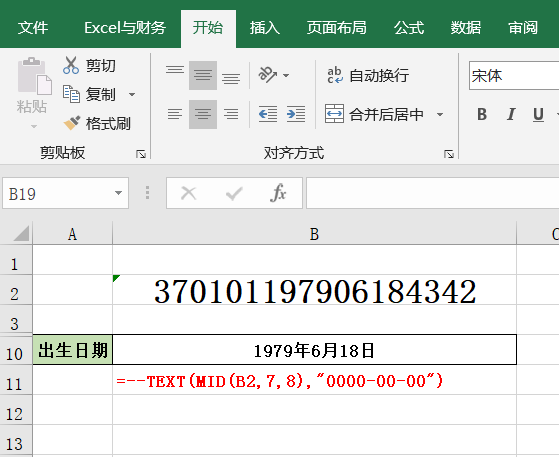This screenshot has width=559, height=457.
Task: Select cell with ID number 370101197906184342
Action: [x=314, y=290]
